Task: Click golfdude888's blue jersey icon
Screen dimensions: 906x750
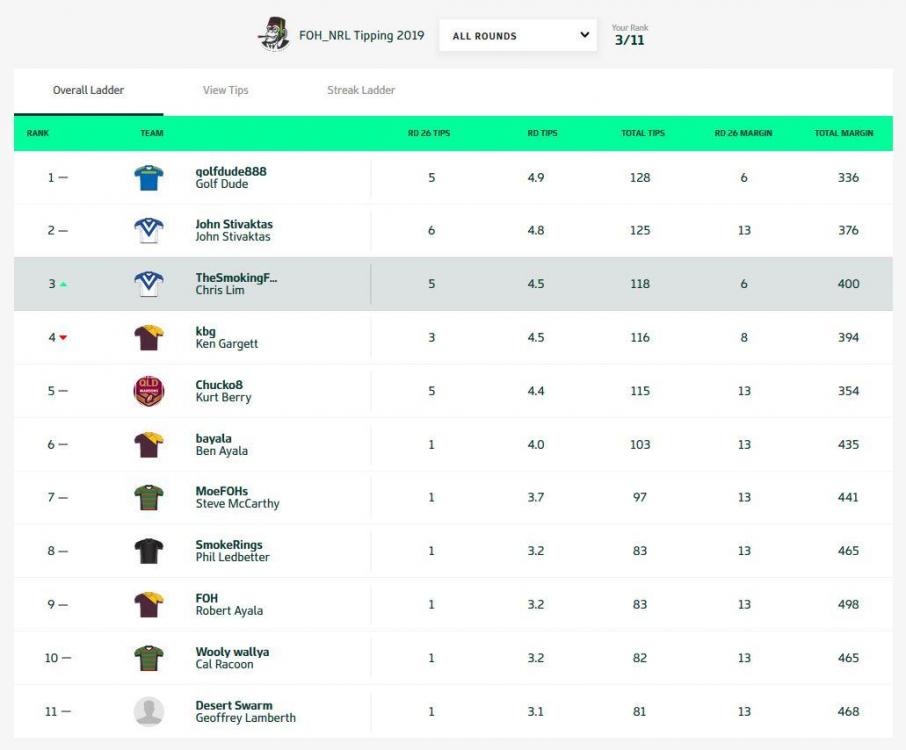Action: click(x=148, y=177)
